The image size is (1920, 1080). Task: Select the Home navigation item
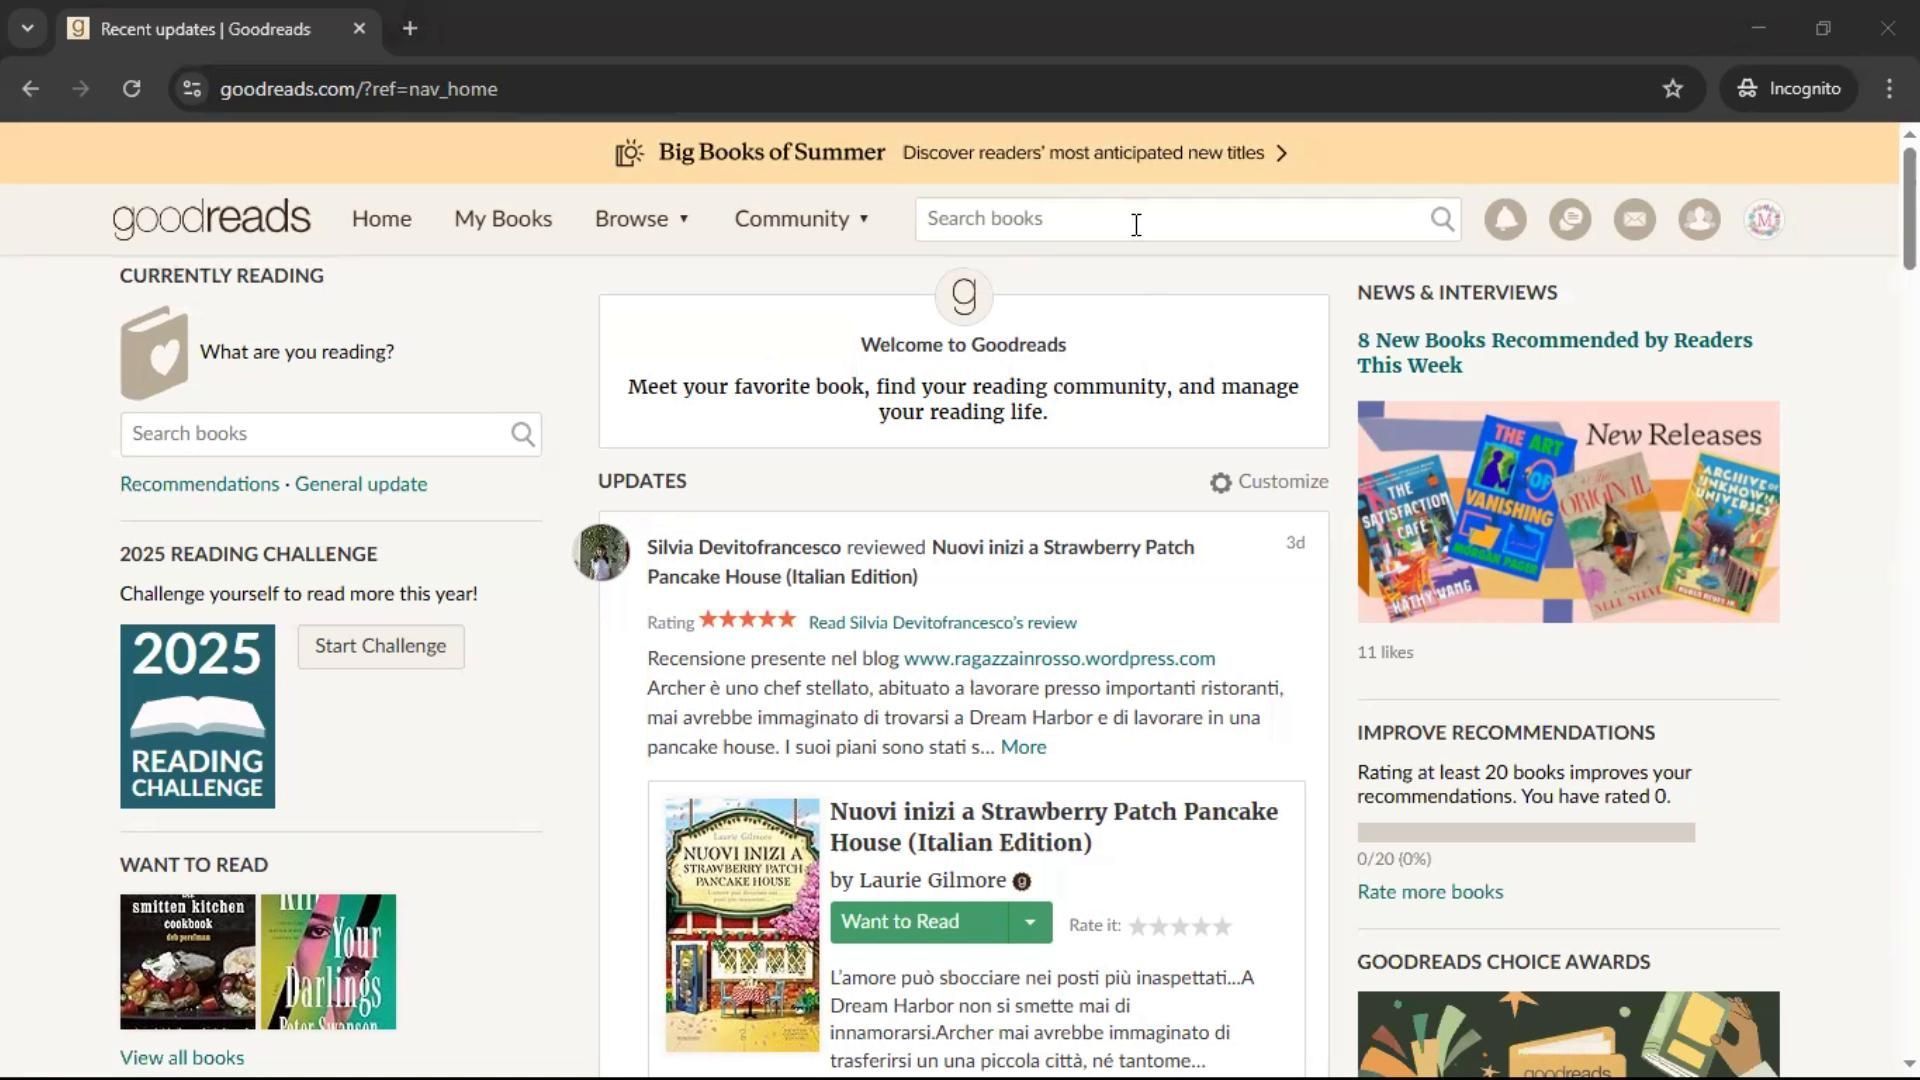click(381, 219)
